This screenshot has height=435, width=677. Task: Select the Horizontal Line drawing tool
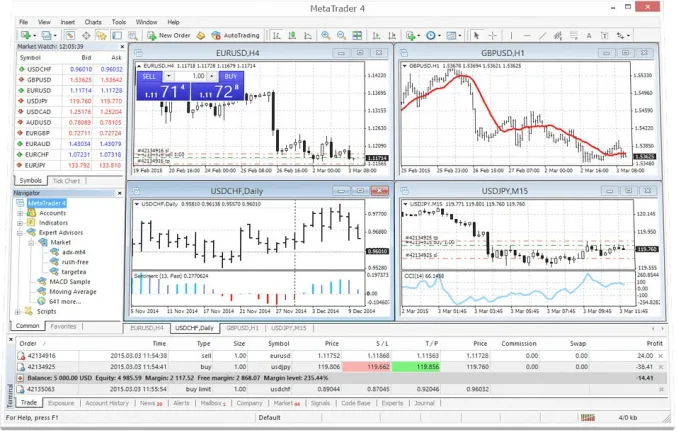(527, 35)
